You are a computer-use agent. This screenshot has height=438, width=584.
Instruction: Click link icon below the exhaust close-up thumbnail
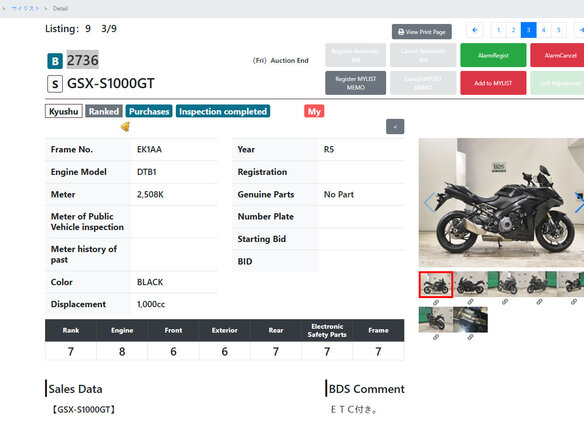coord(470,337)
